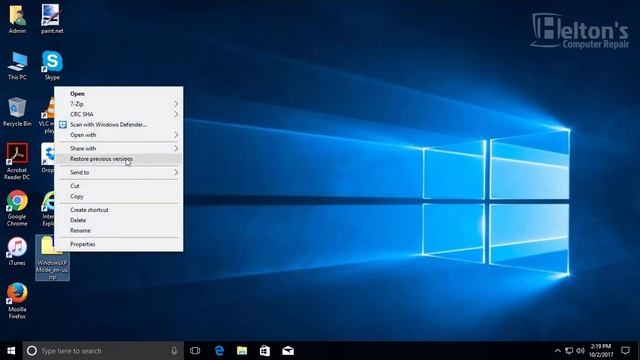
Task: Open Properties from the context menu
Action: (x=119, y=244)
